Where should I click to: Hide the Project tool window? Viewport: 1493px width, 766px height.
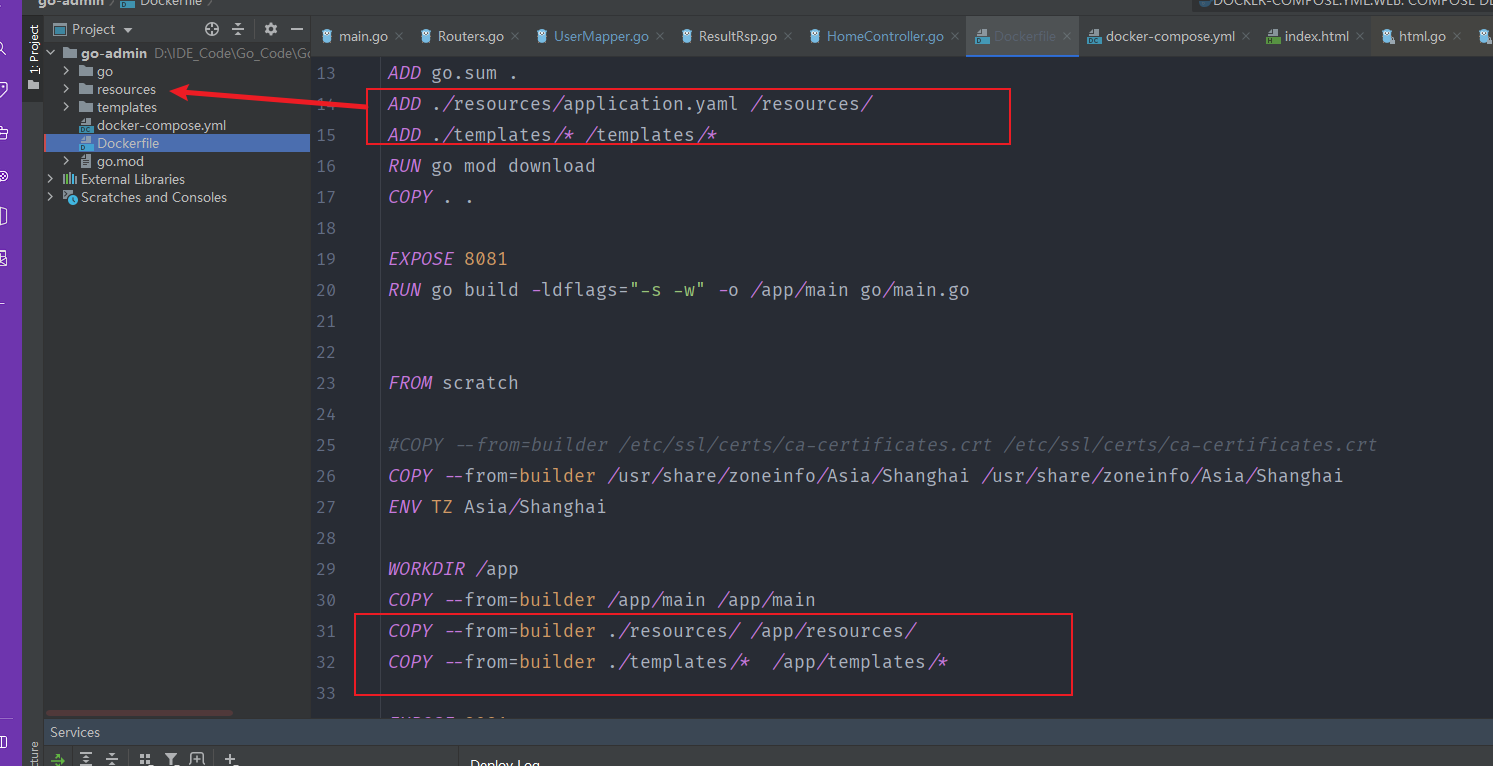point(297,29)
